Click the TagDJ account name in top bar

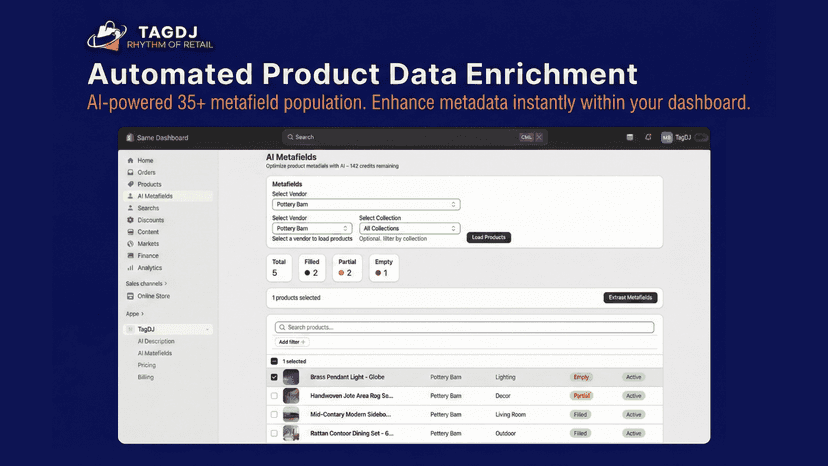tap(683, 137)
